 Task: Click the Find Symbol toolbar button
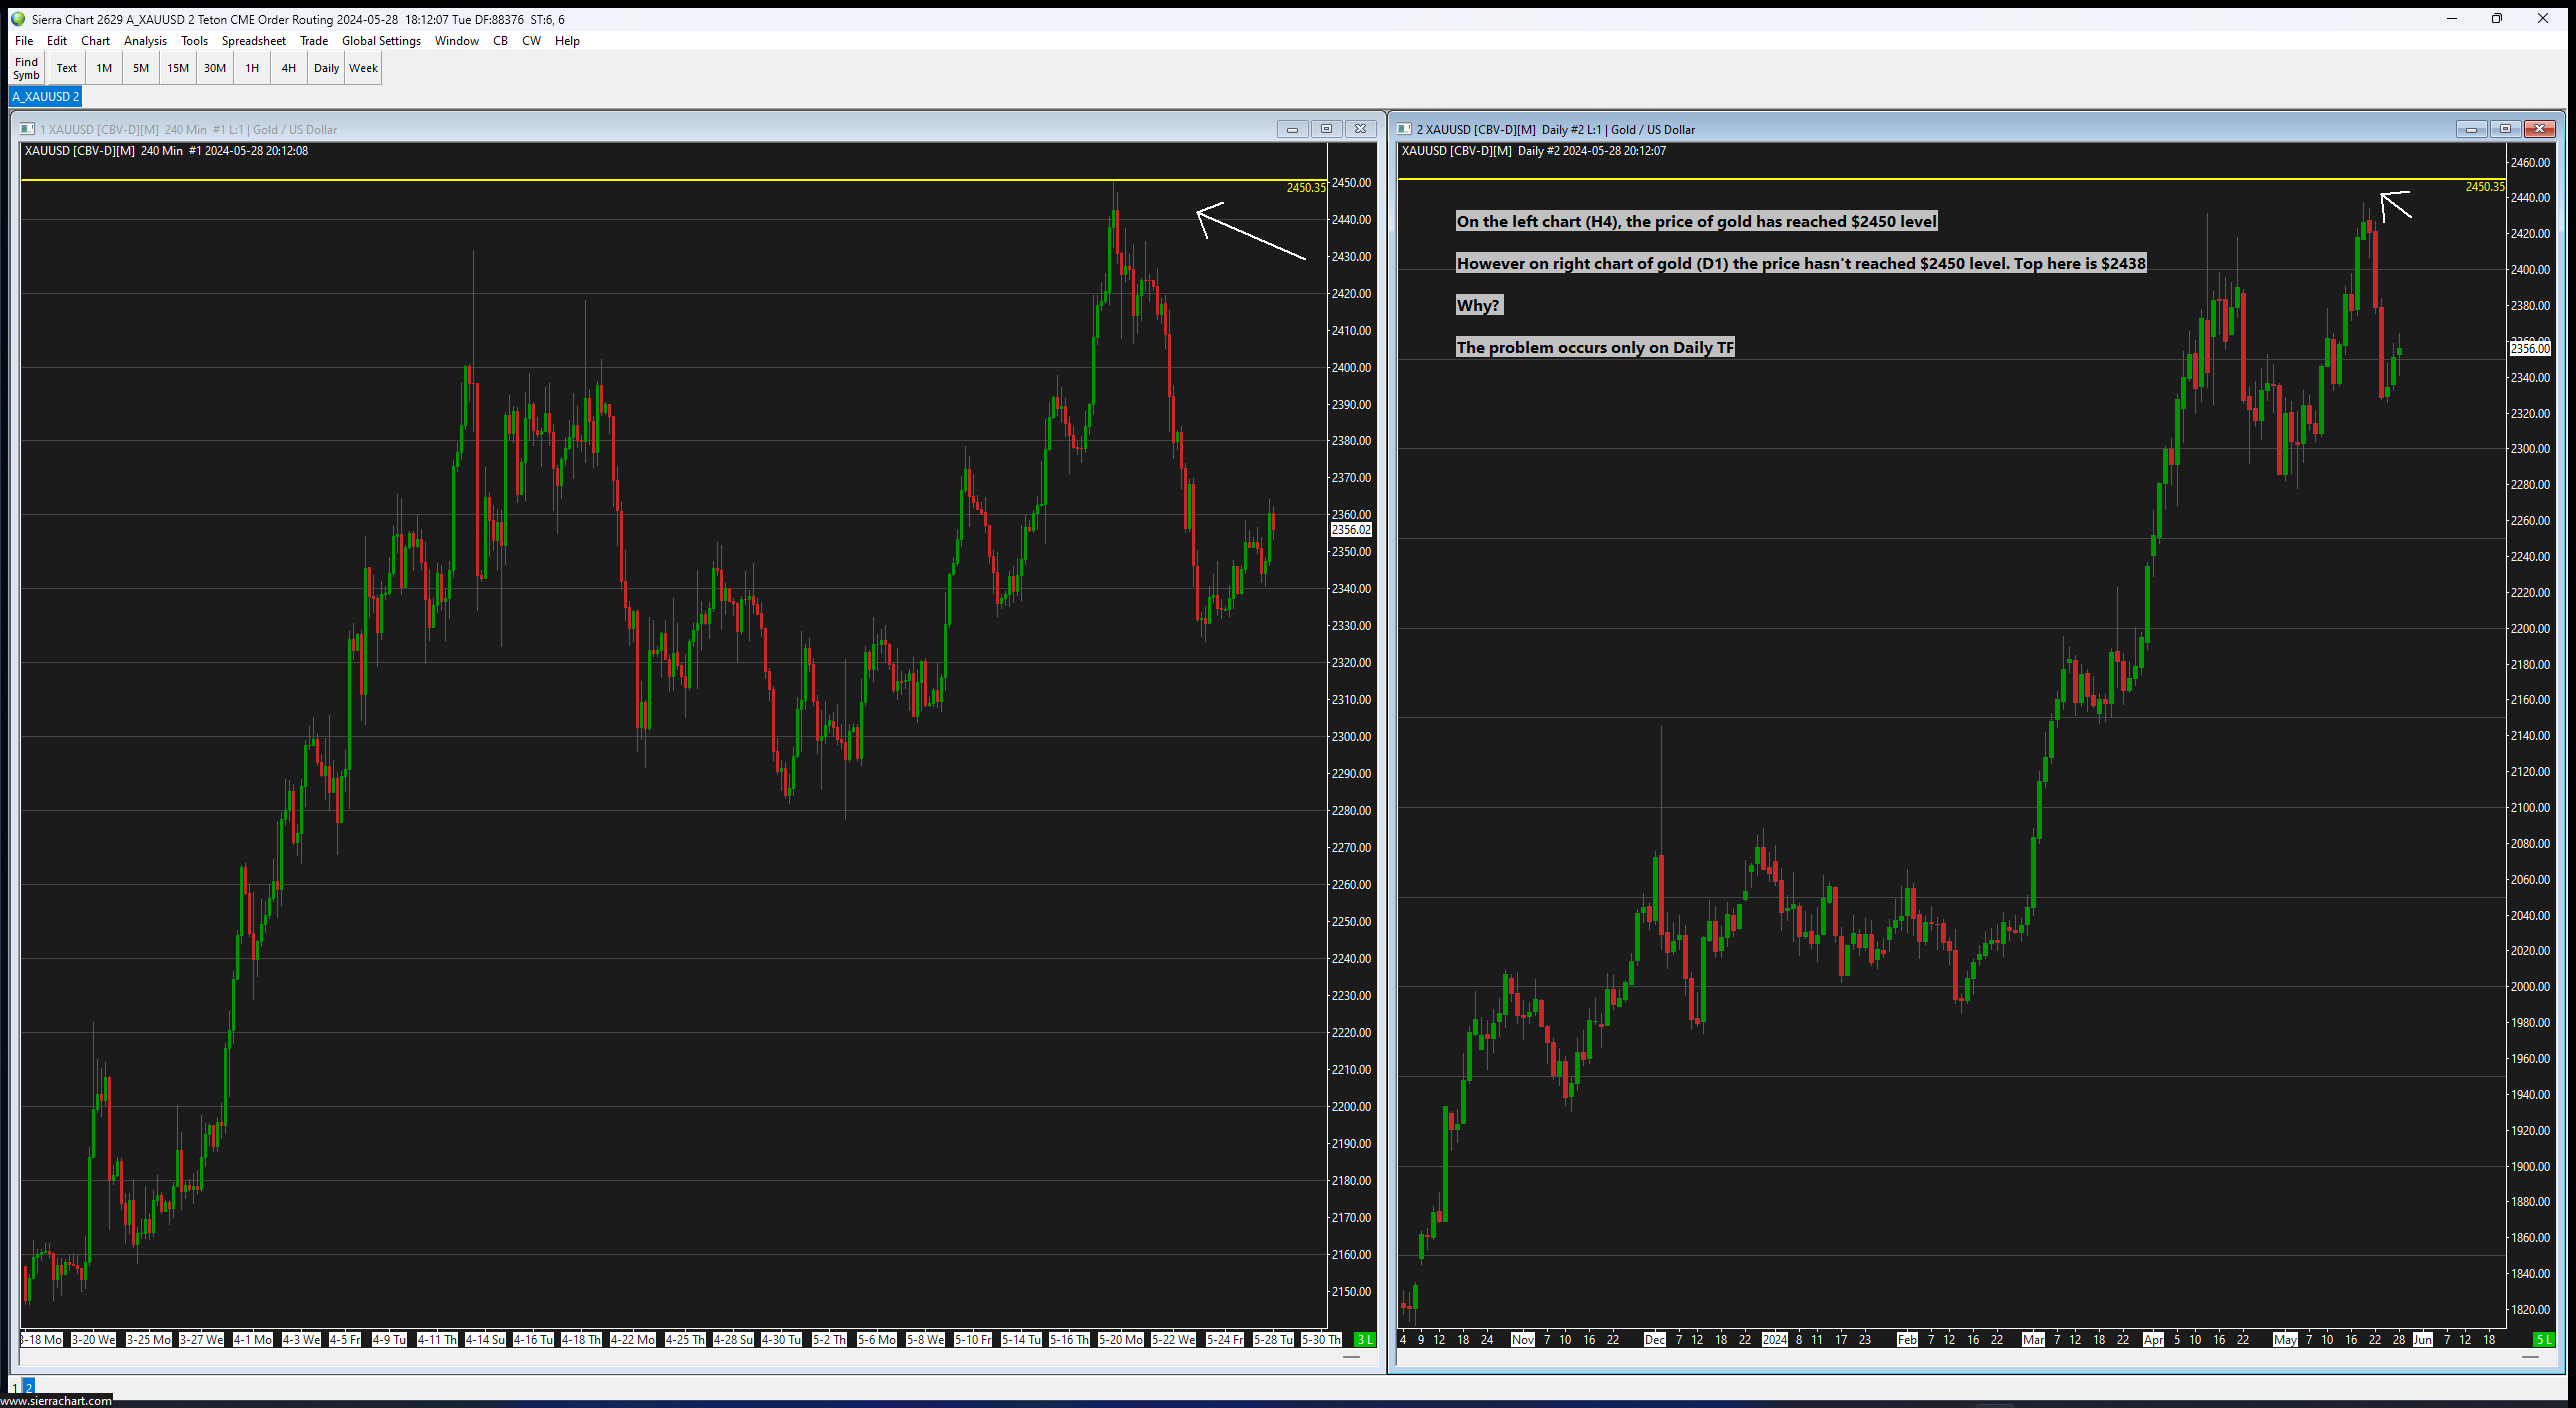(26, 68)
